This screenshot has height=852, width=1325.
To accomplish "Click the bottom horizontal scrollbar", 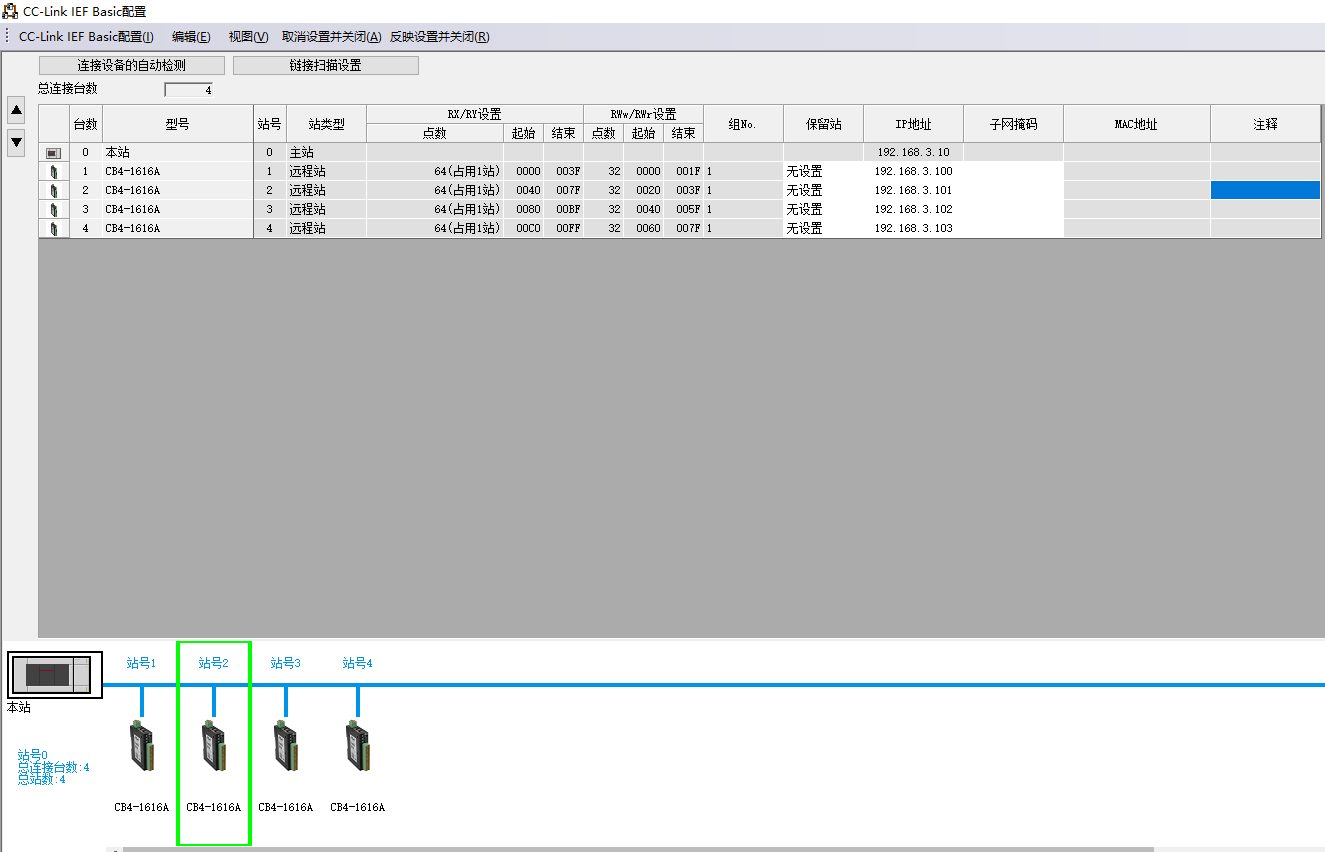I will click(x=637, y=849).
